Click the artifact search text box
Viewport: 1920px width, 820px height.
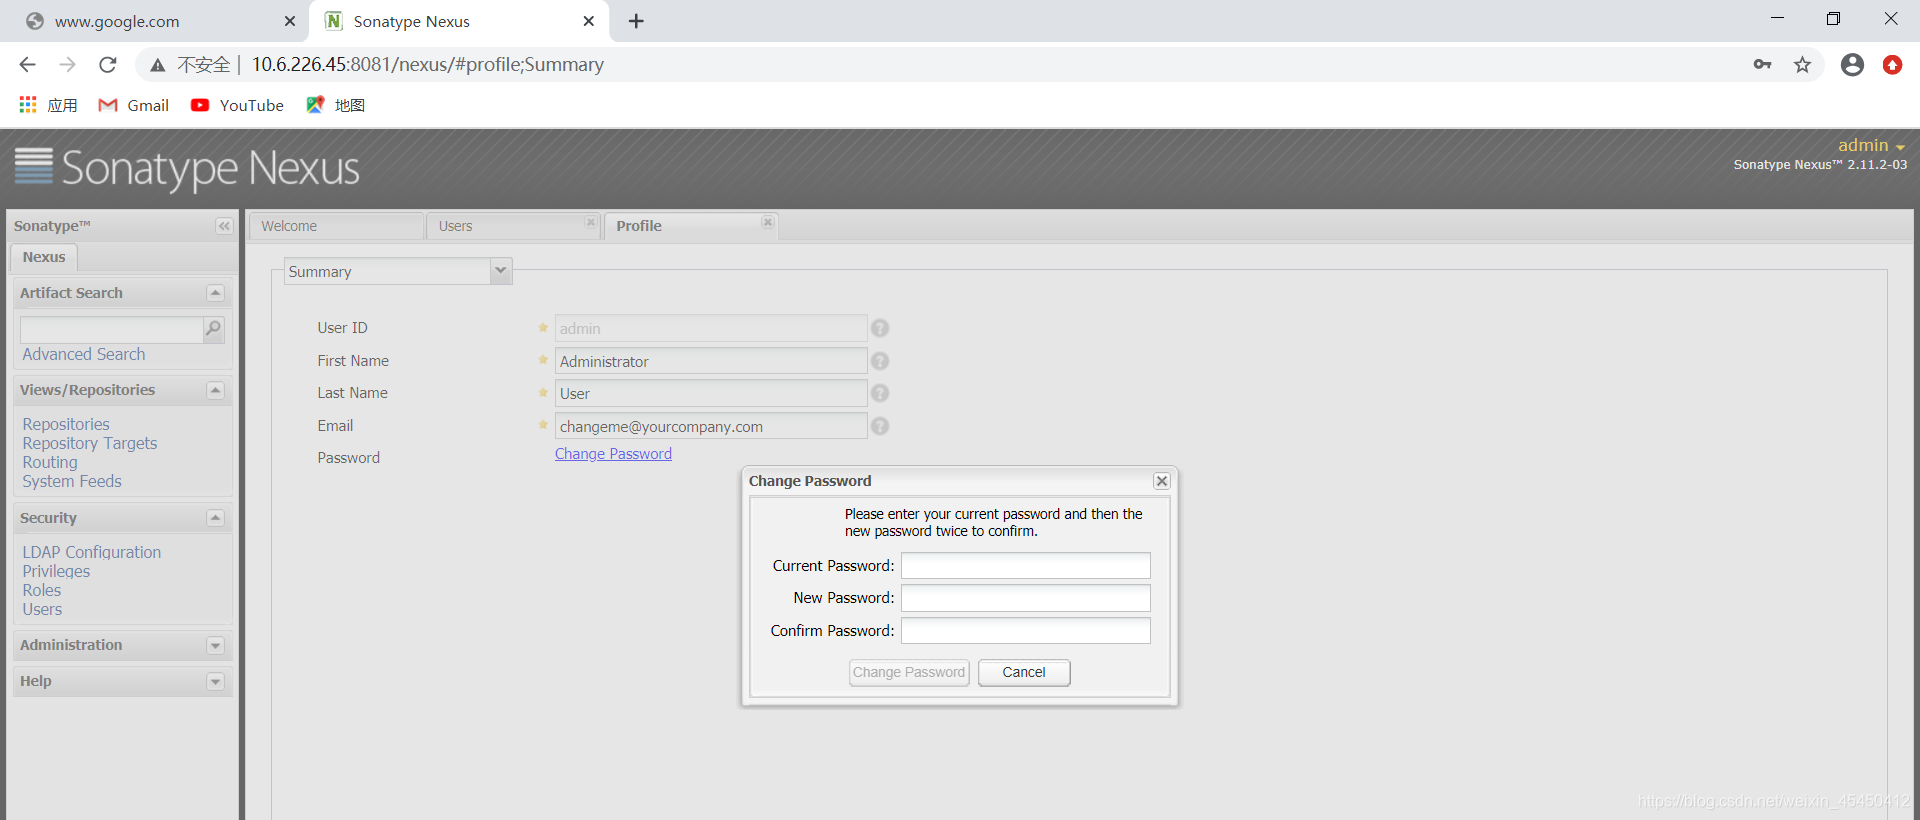[112, 329]
